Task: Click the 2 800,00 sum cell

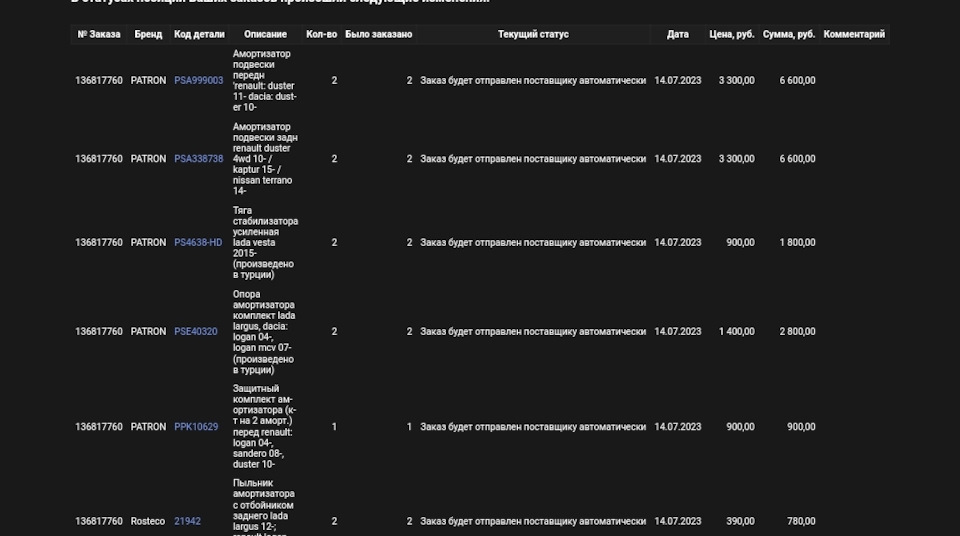Action: click(797, 331)
